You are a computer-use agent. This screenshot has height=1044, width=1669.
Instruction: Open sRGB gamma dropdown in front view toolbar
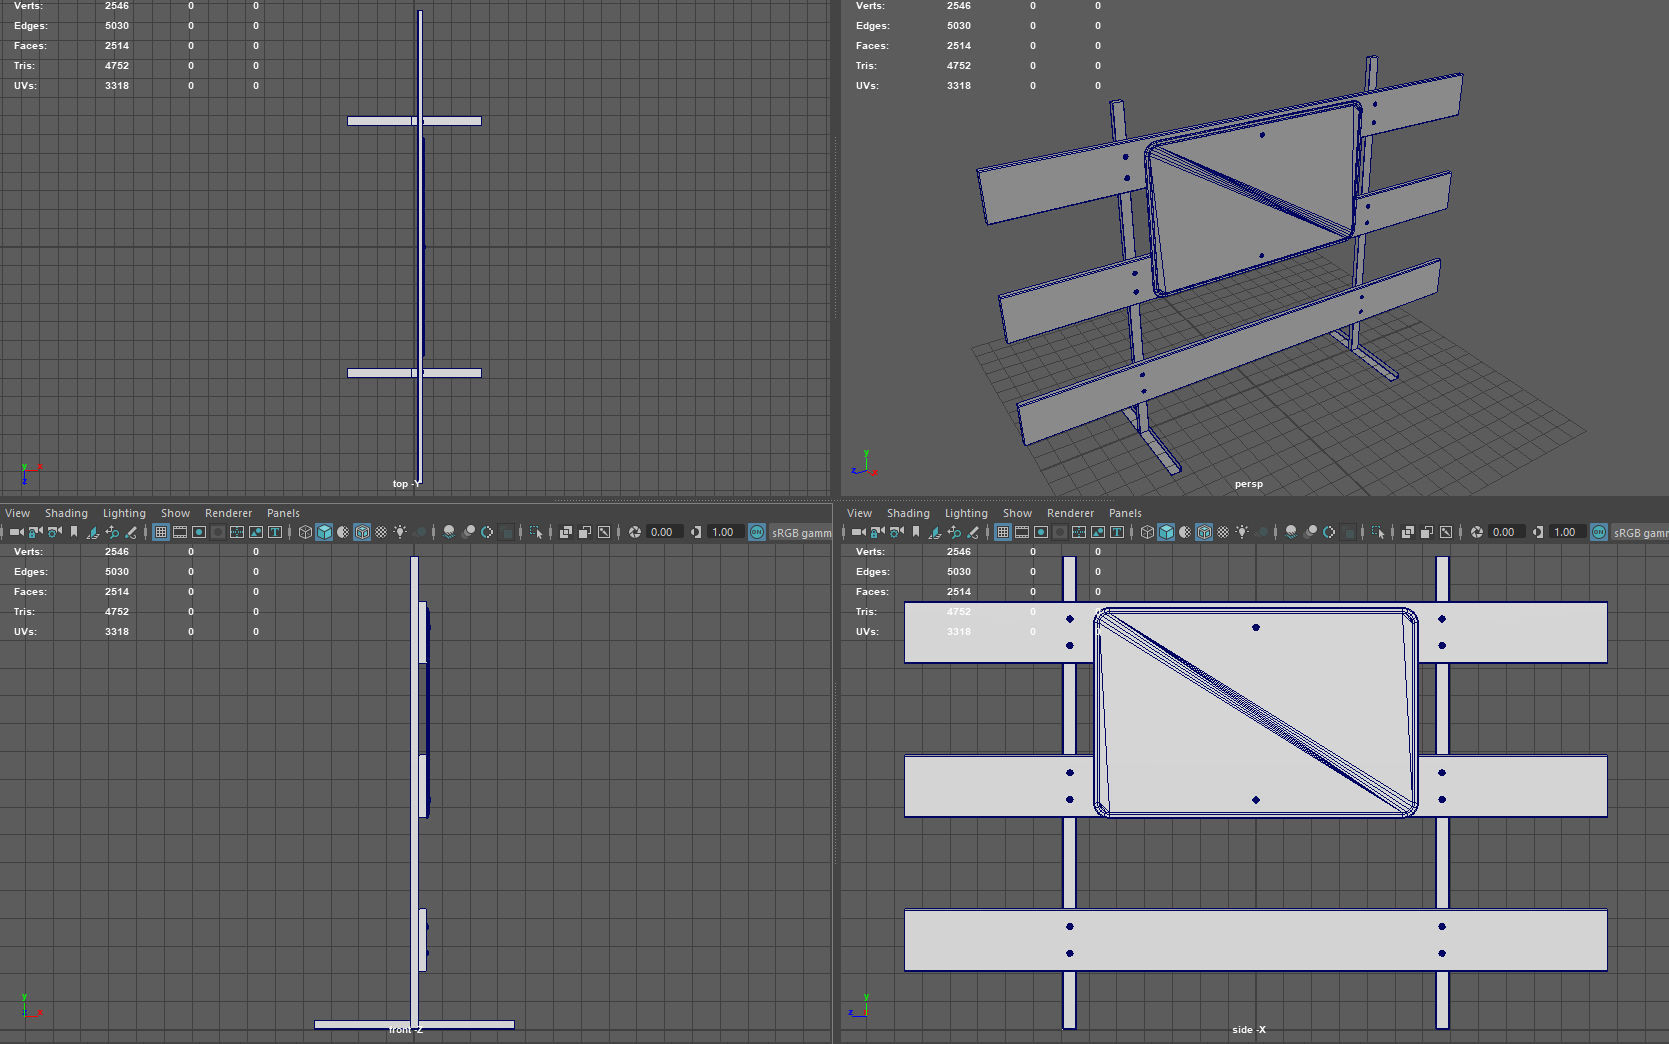pyautogui.click(x=801, y=533)
